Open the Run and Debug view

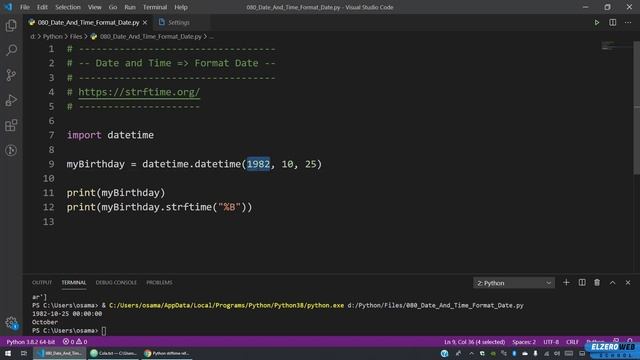click(11, 100)
